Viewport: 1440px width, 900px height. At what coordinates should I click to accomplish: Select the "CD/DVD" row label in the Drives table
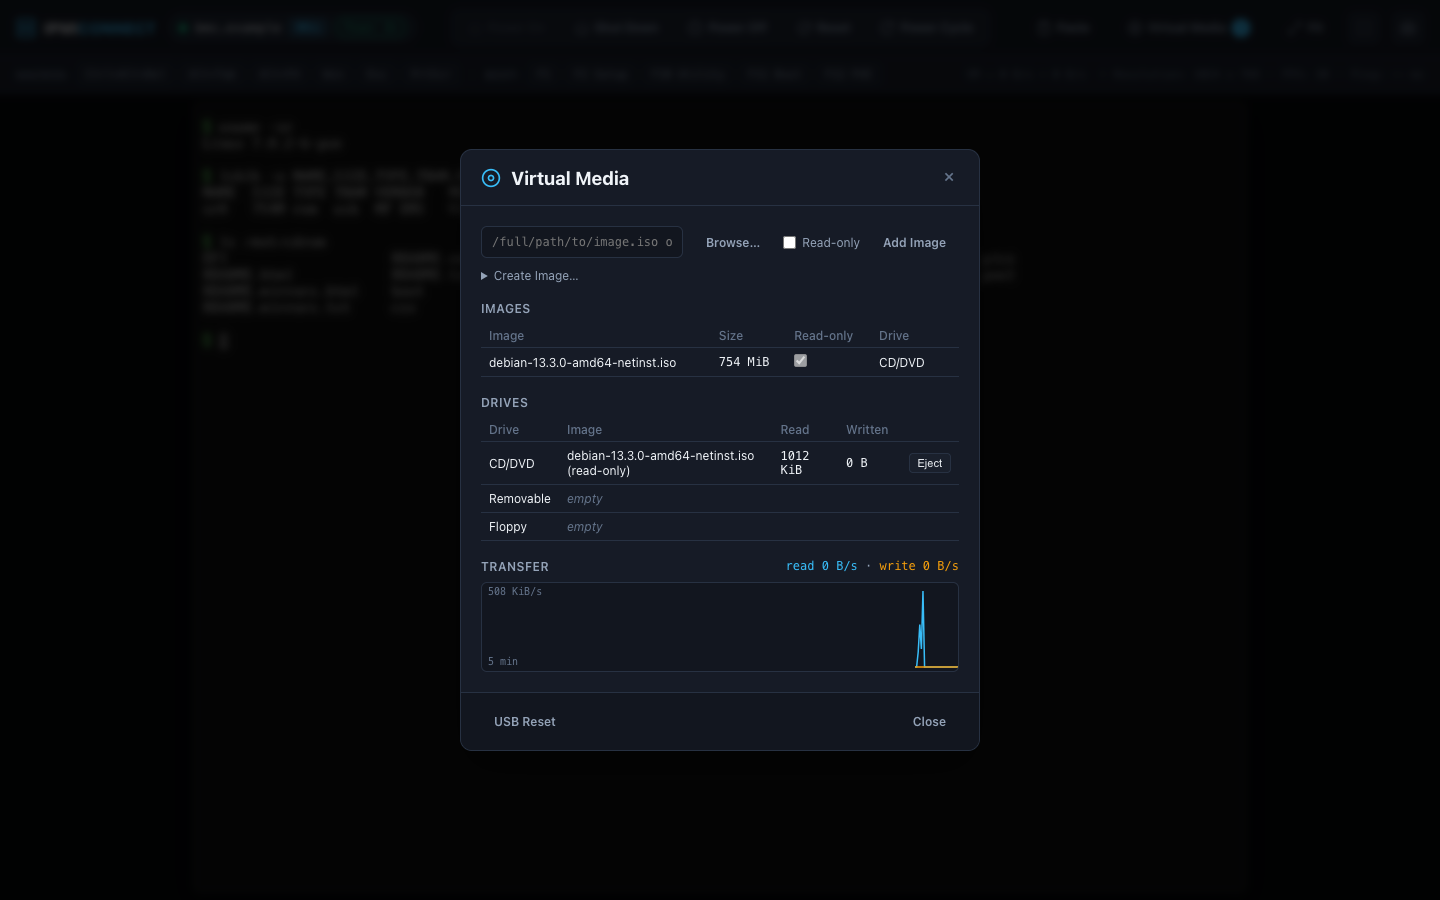coord(512,464)
